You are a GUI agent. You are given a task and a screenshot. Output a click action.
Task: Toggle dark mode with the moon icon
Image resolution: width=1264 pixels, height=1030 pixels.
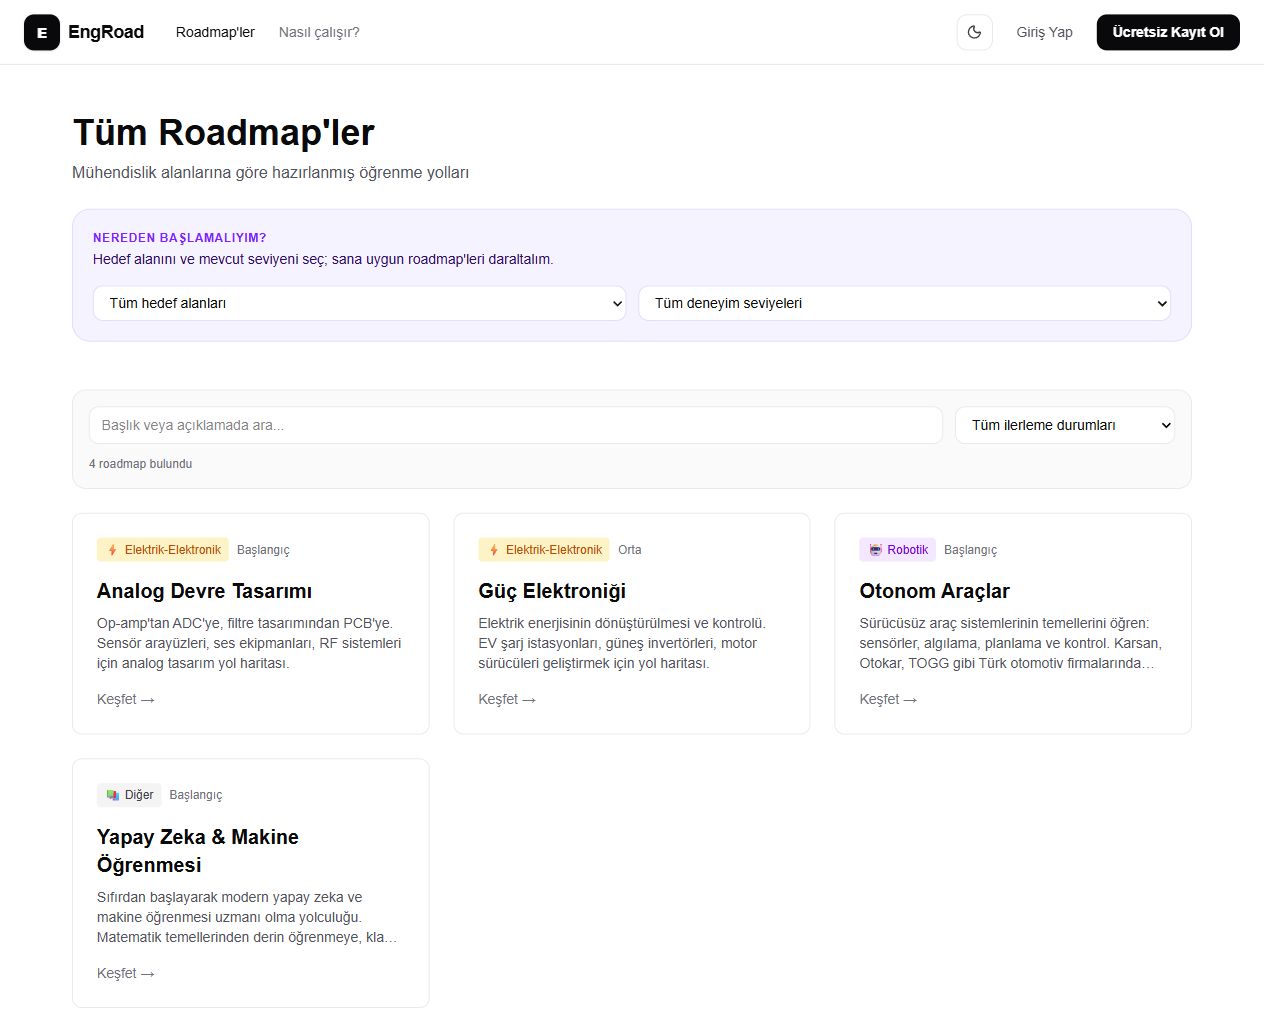975,32
